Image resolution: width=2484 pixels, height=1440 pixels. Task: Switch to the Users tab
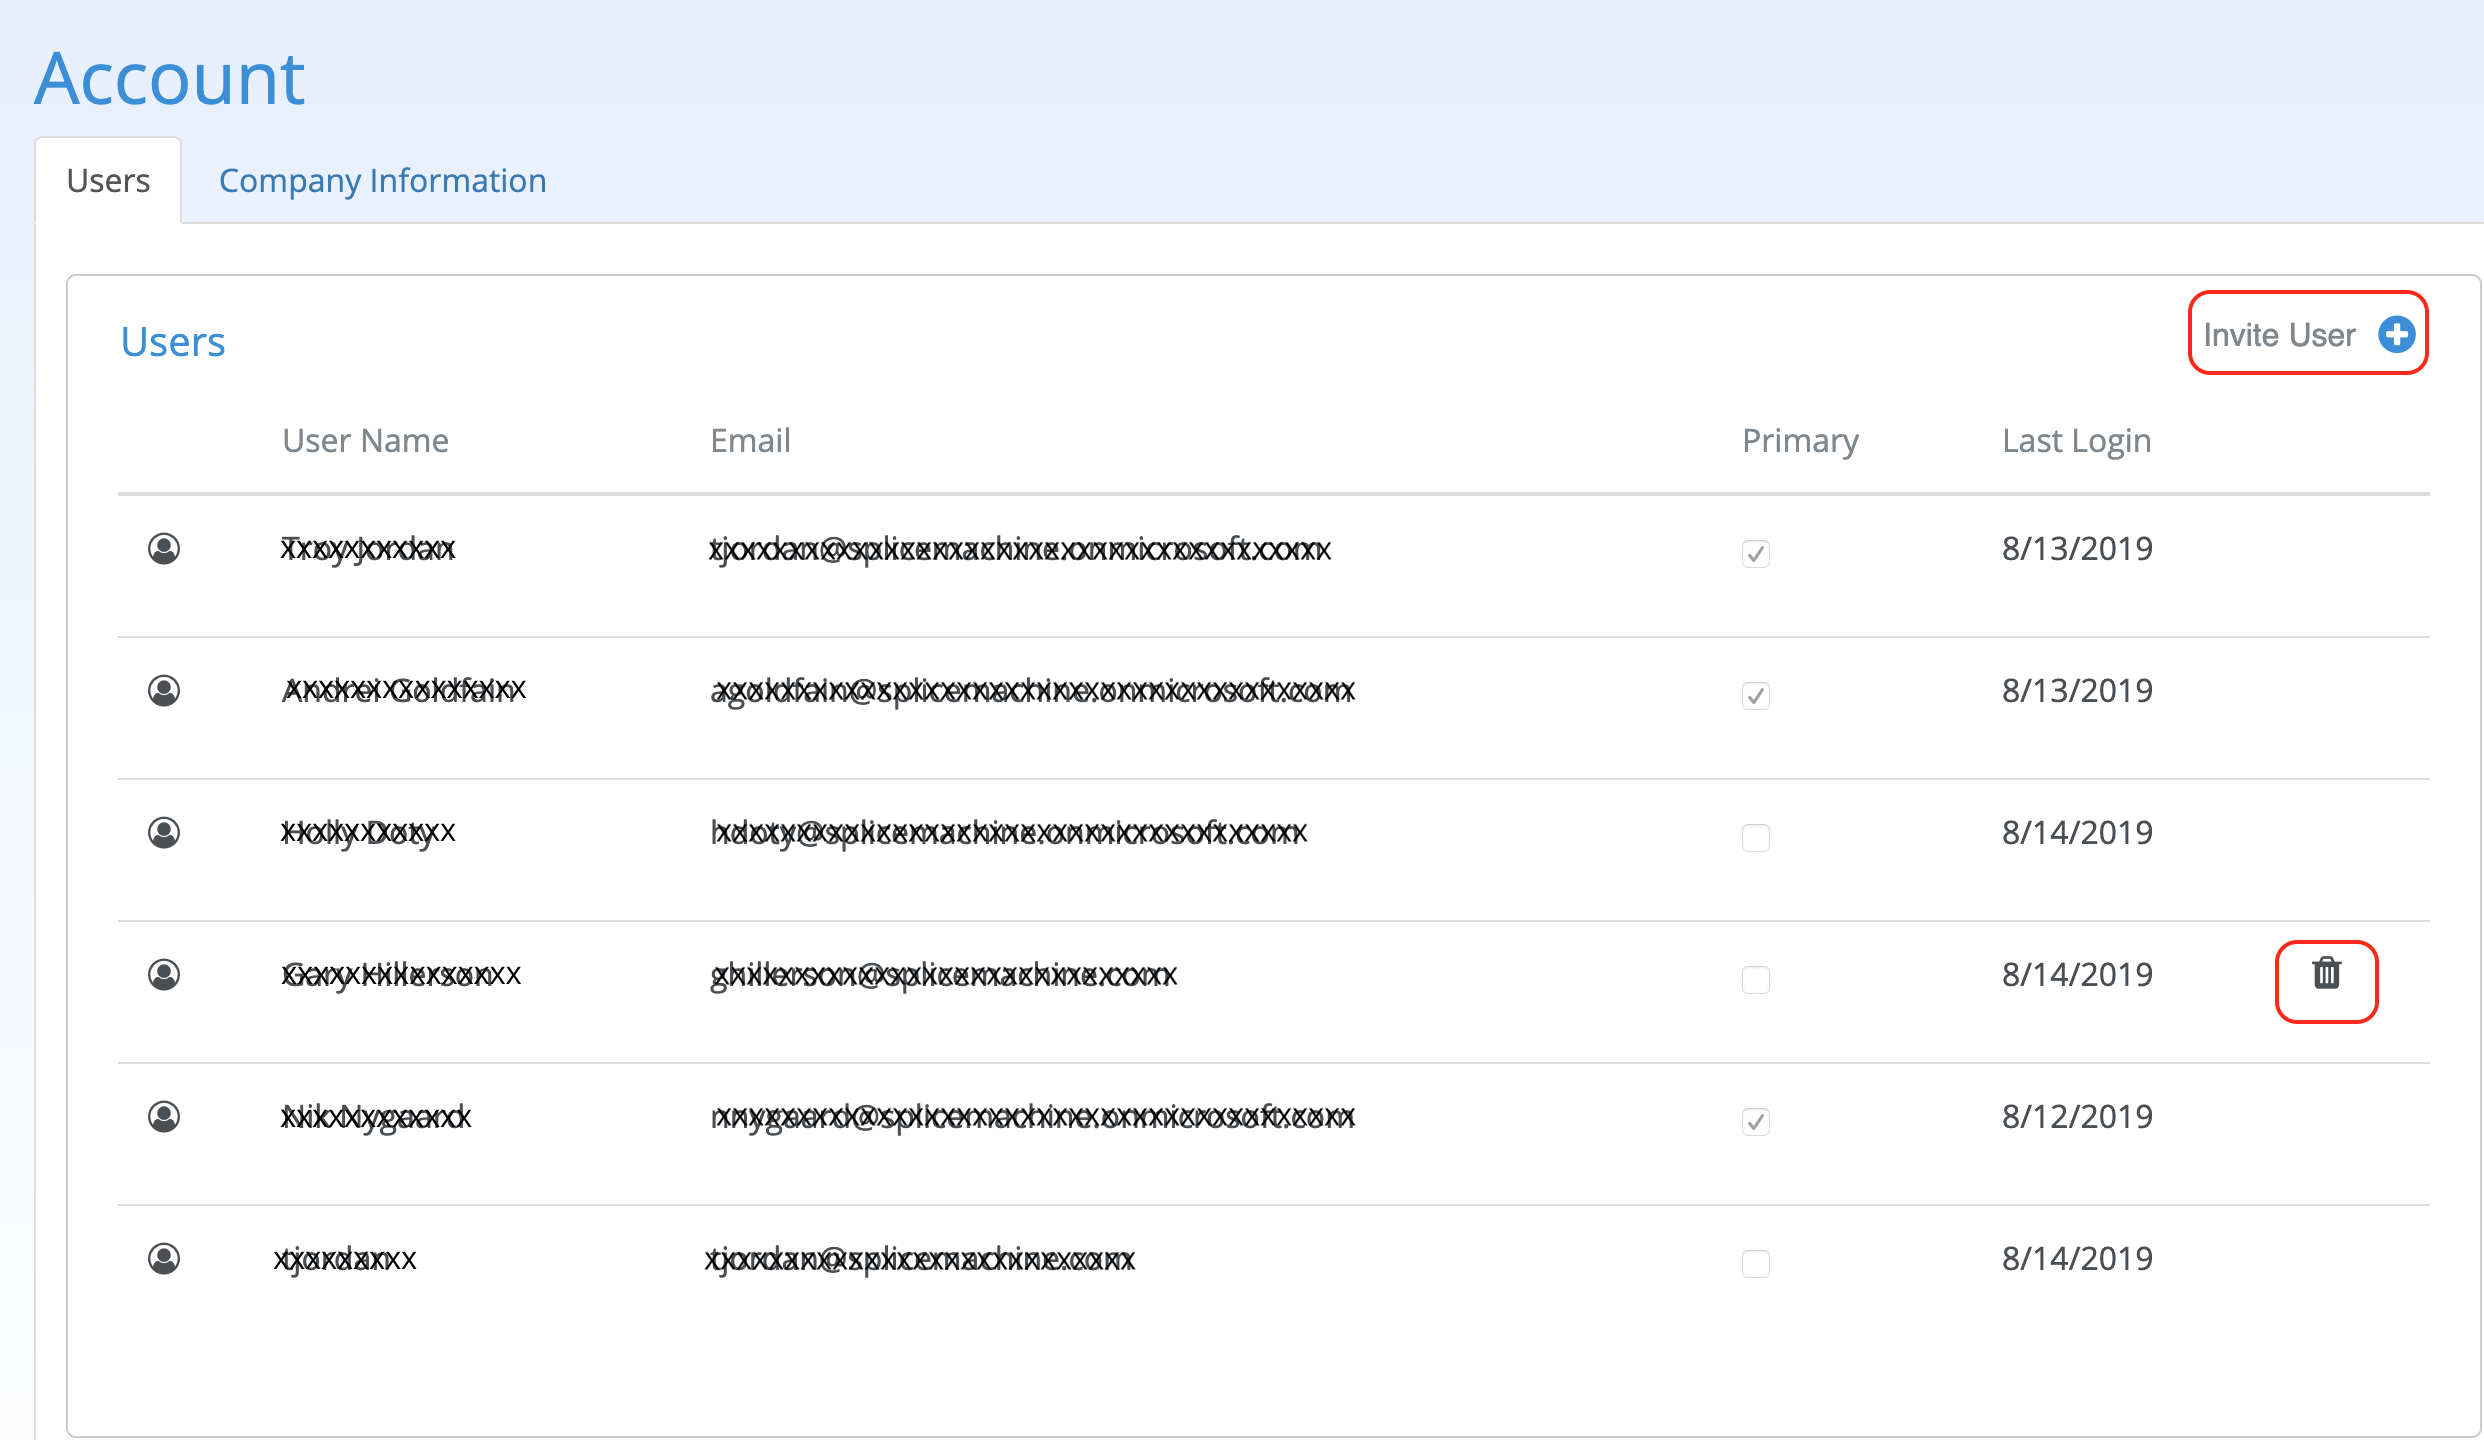click(108, 180)
